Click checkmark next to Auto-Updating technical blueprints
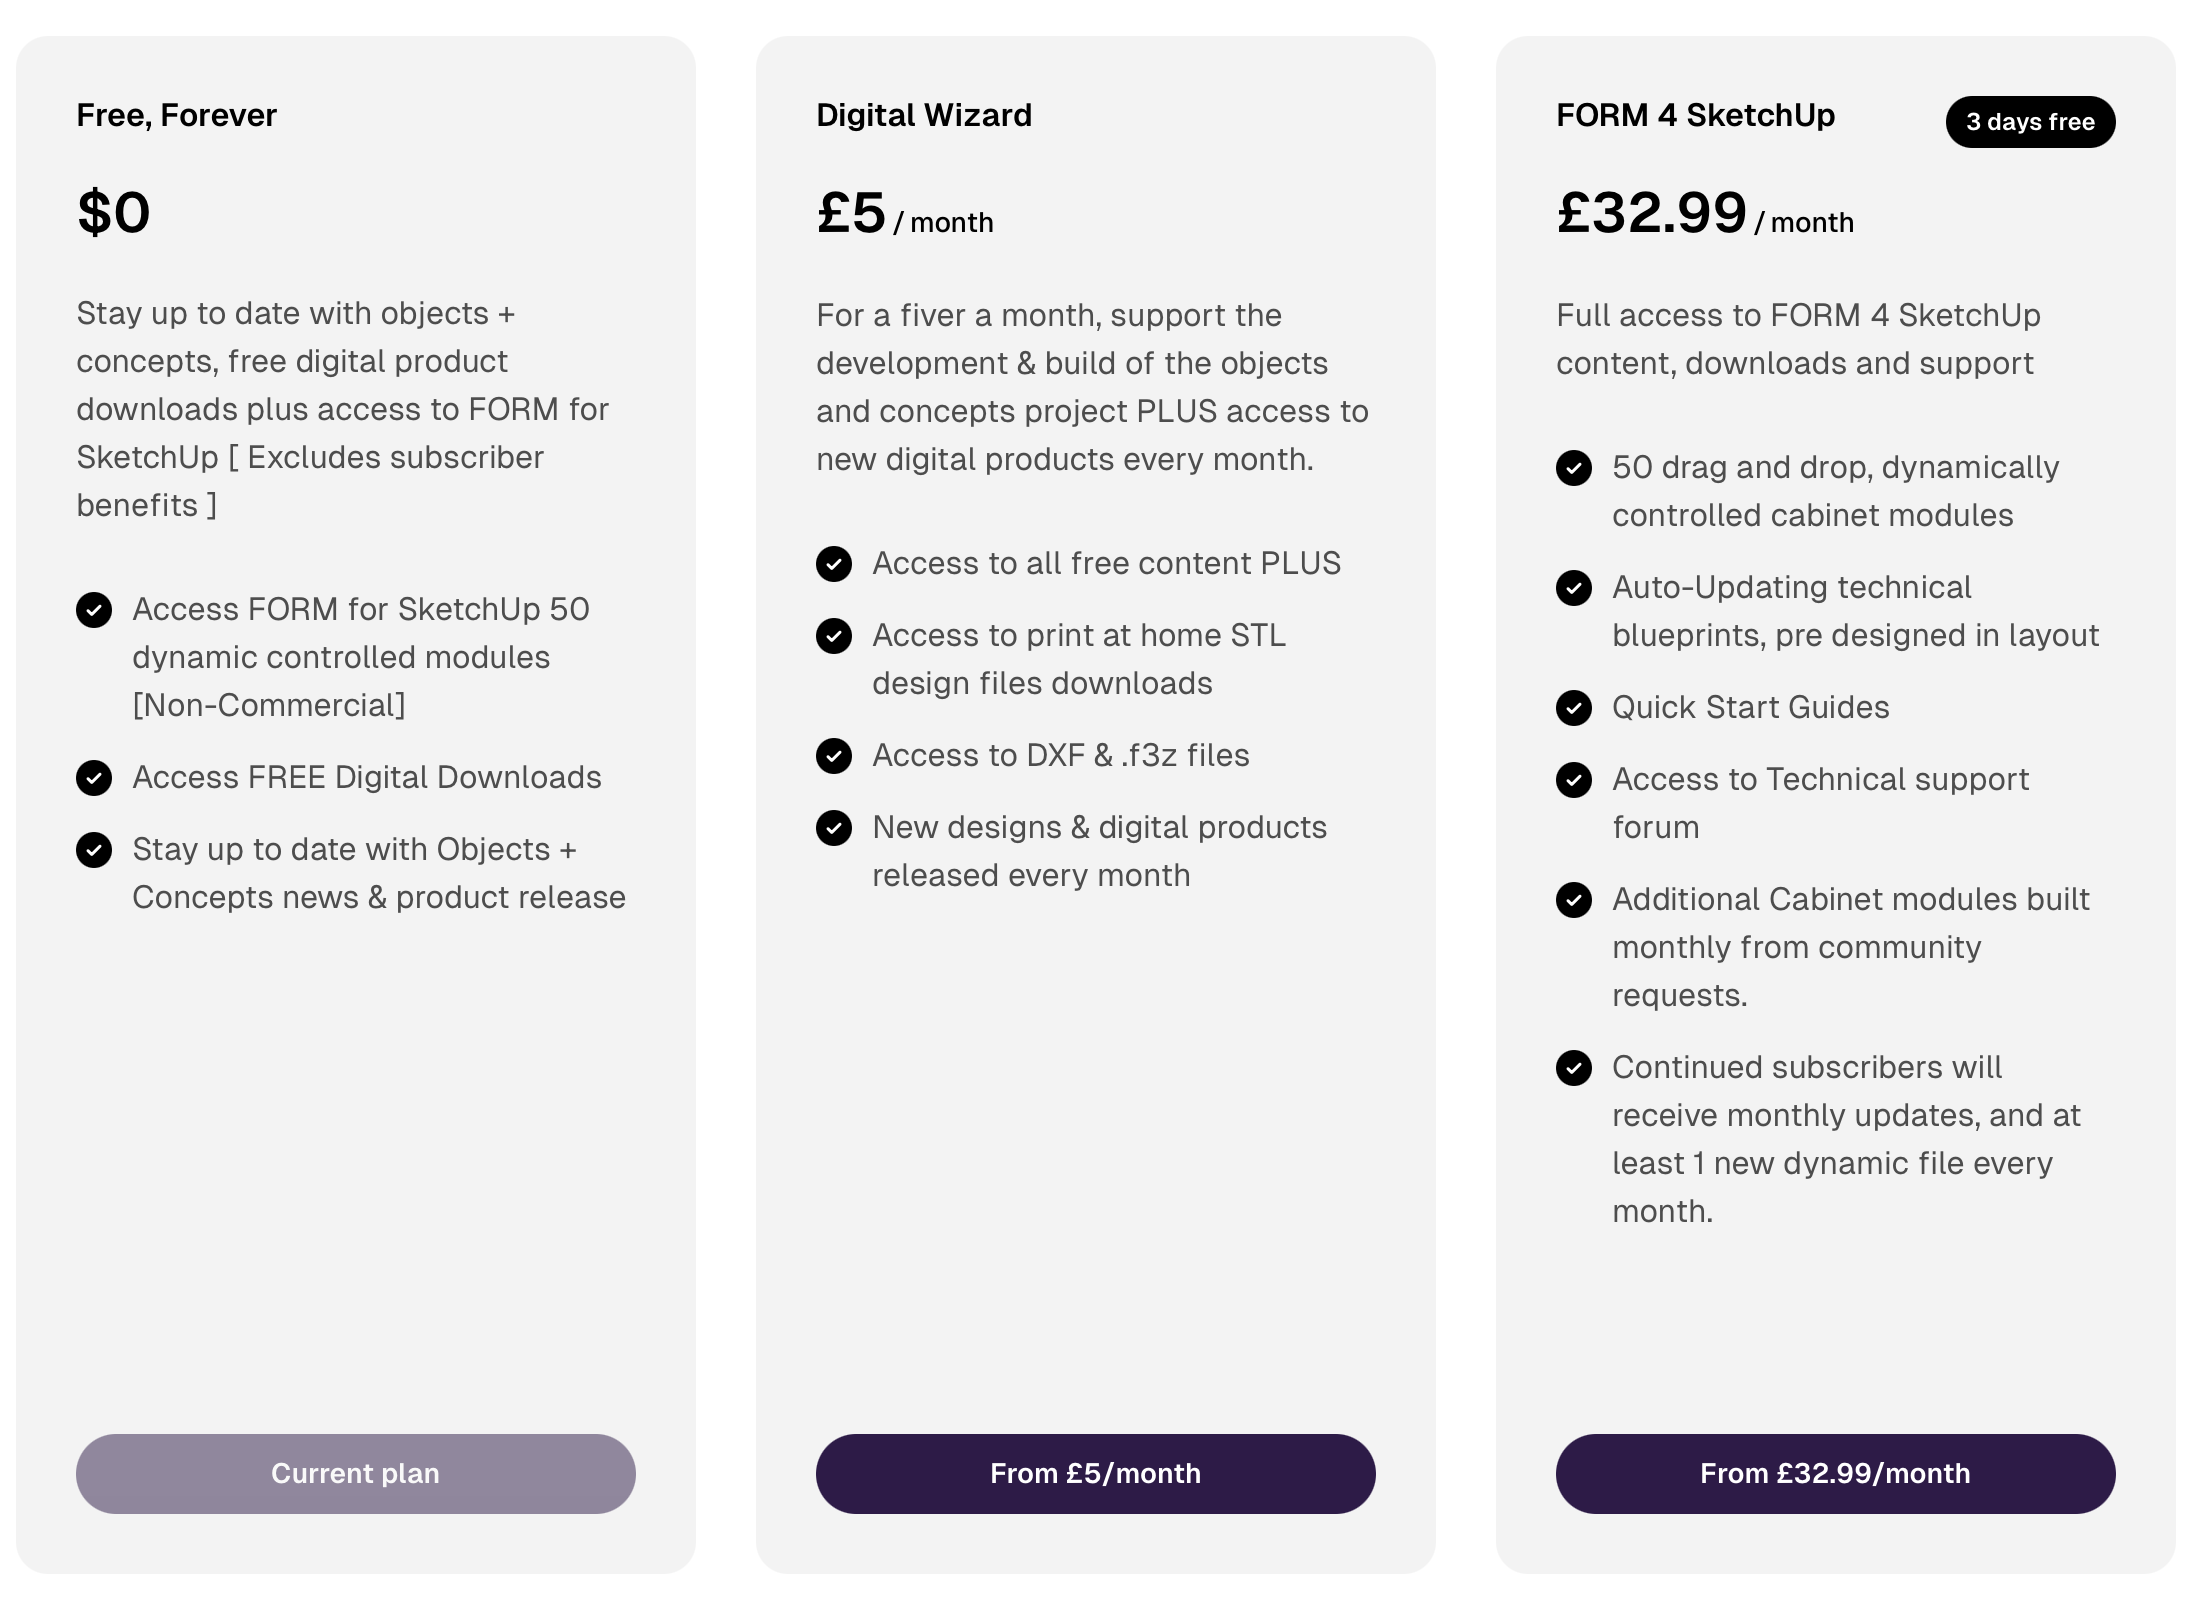This screenshot has height=1600, width=2196. tap(1574, 587)
